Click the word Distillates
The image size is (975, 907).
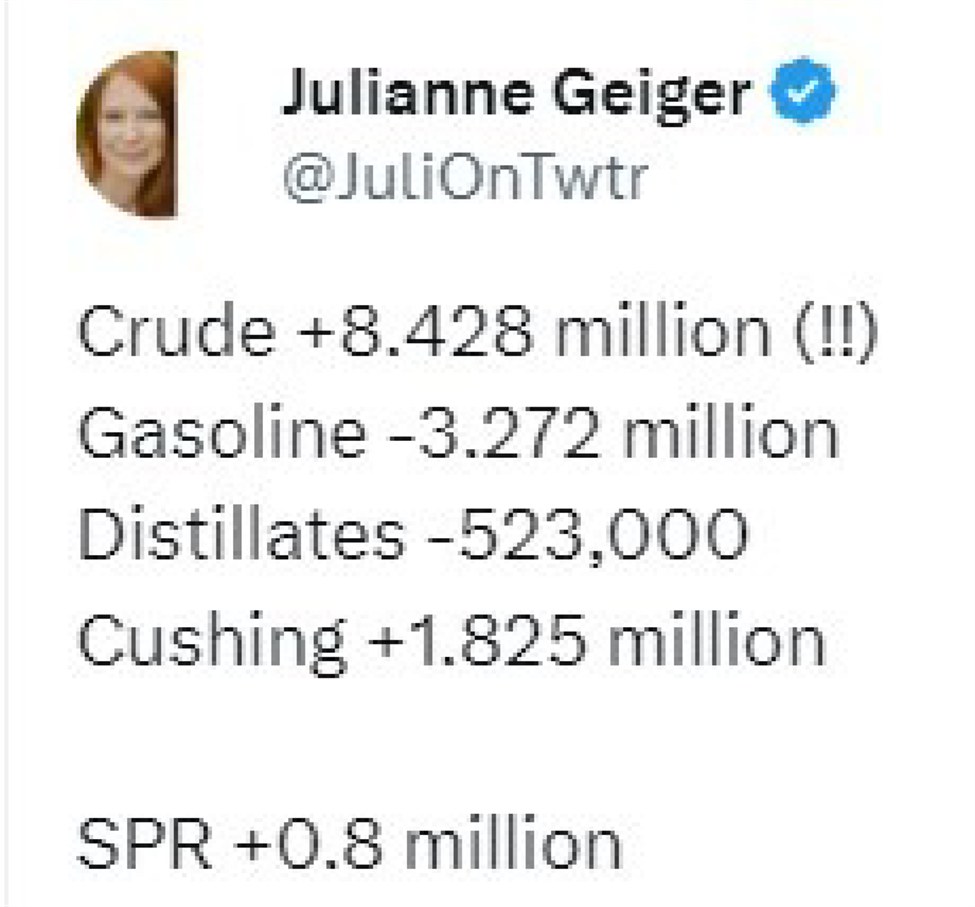tap(242, 535)
